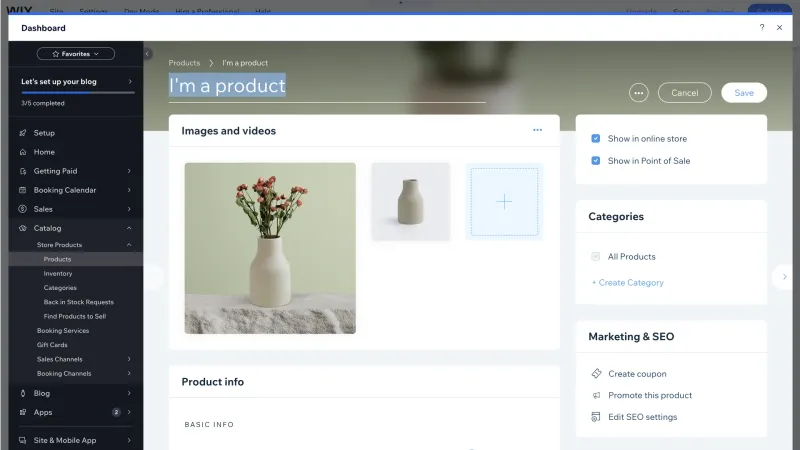Open Find Products to Sell
Image resolution: width=800 pixels, height=450 pixels.
[76, 316]
